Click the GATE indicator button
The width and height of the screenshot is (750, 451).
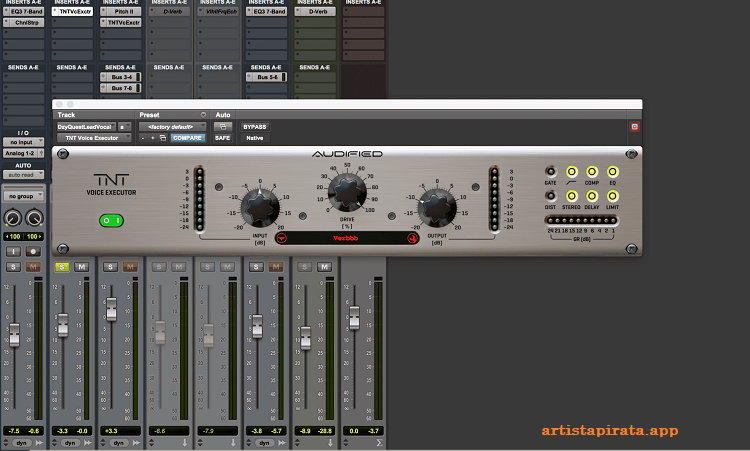tap(551, 172)
